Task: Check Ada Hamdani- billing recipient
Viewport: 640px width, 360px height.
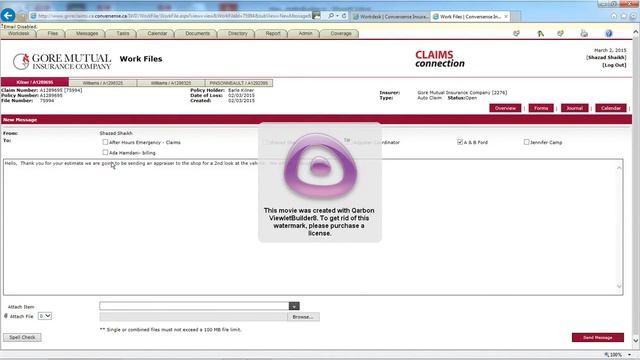Action: [x=105, y=152]
